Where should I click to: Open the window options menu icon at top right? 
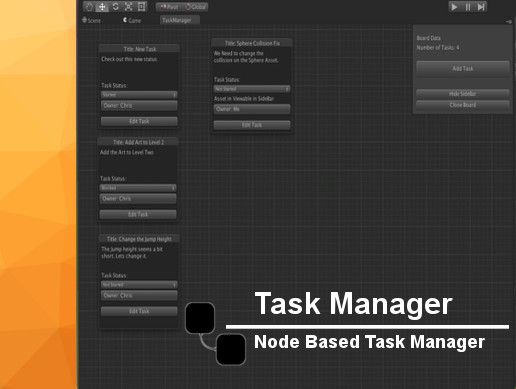509,22
